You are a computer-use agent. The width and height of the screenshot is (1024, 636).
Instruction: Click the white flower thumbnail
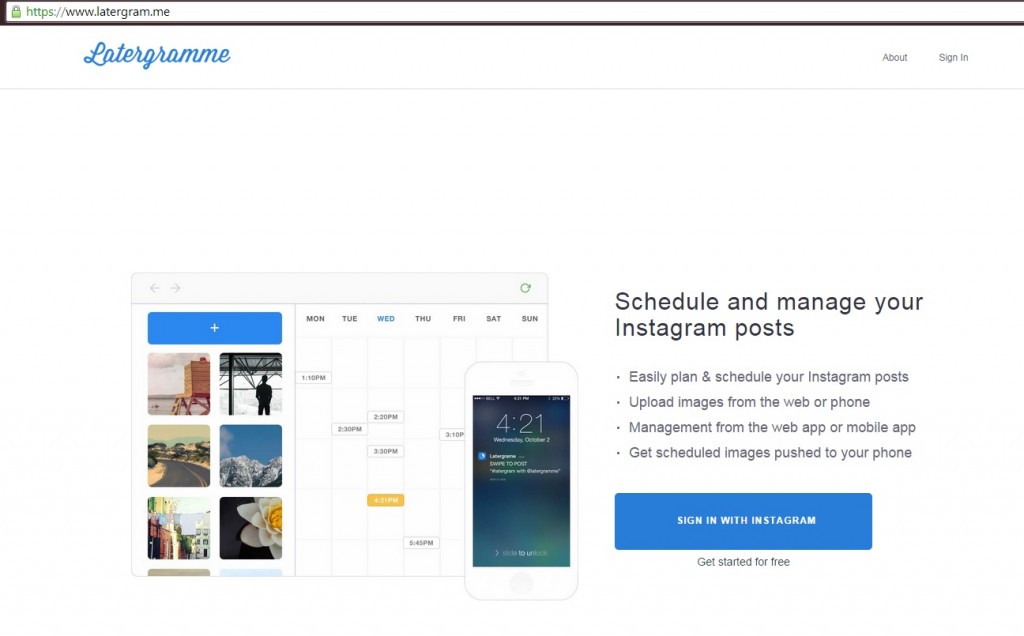pos(251,528)
